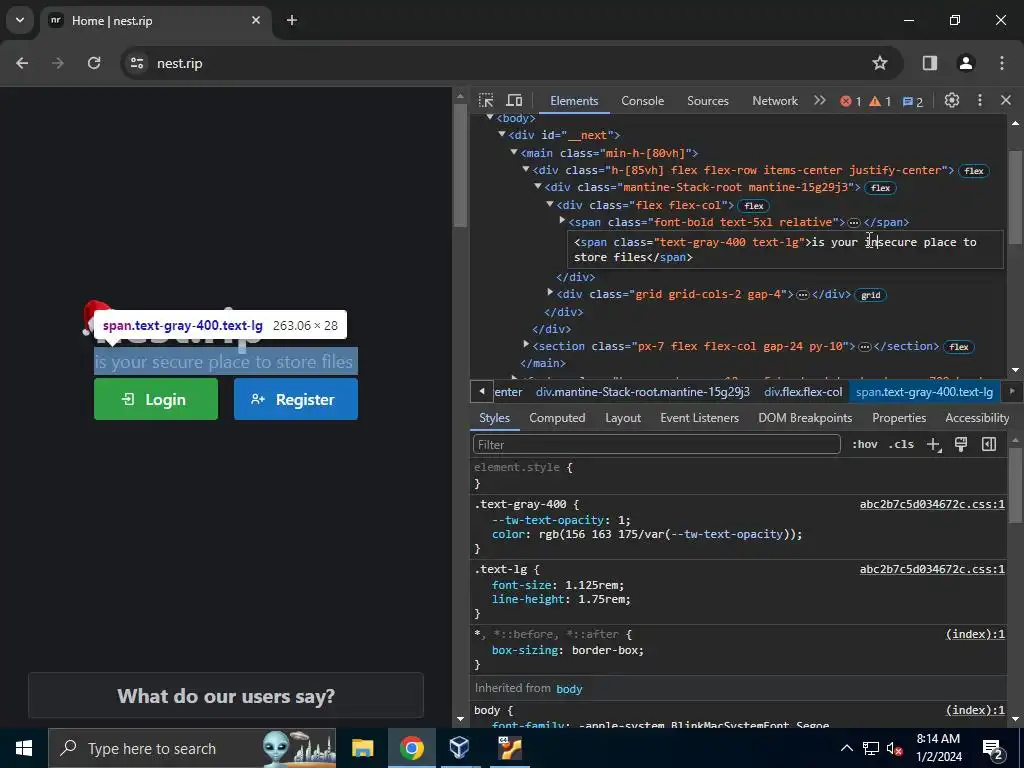Screen dimensions: 1024x768
Task: Click the Filter styles input field
Action: 656,444
